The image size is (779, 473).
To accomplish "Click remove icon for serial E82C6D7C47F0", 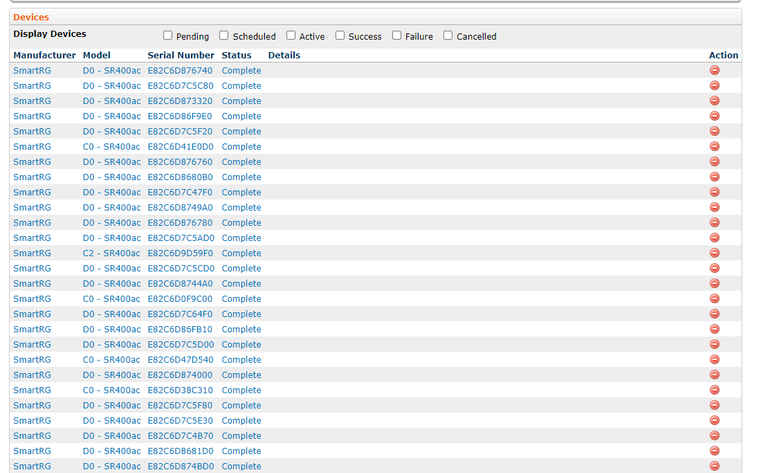I will [x=714, y=192].
